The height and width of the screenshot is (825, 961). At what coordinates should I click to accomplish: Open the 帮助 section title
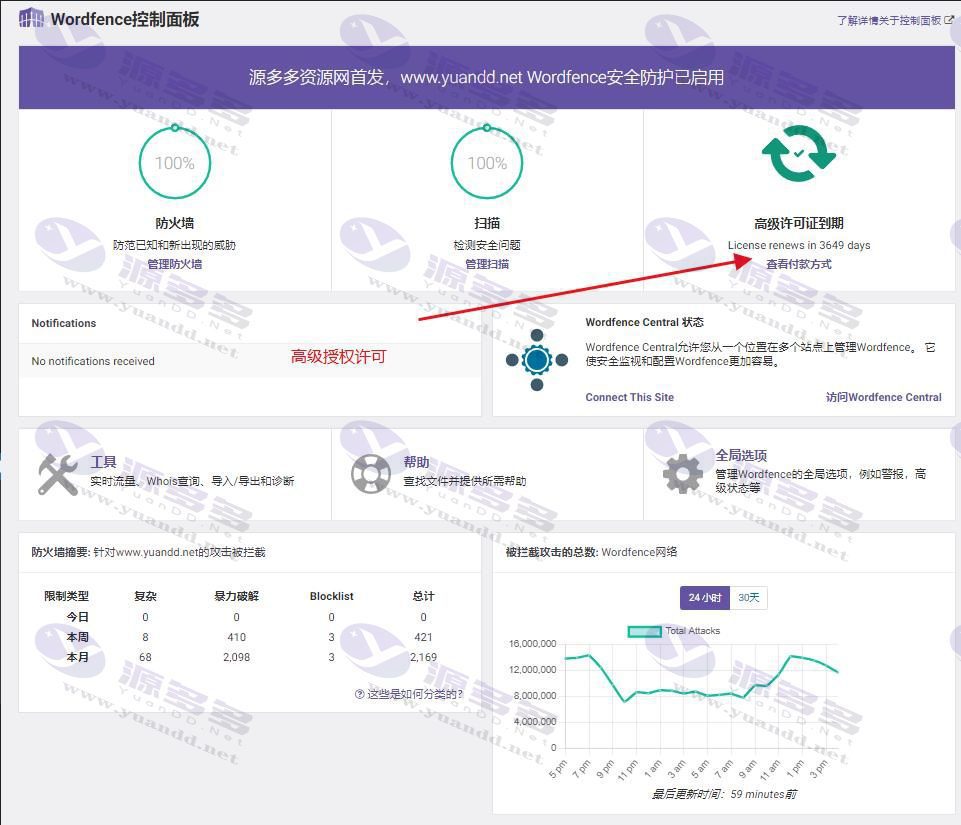pos(416,462)
